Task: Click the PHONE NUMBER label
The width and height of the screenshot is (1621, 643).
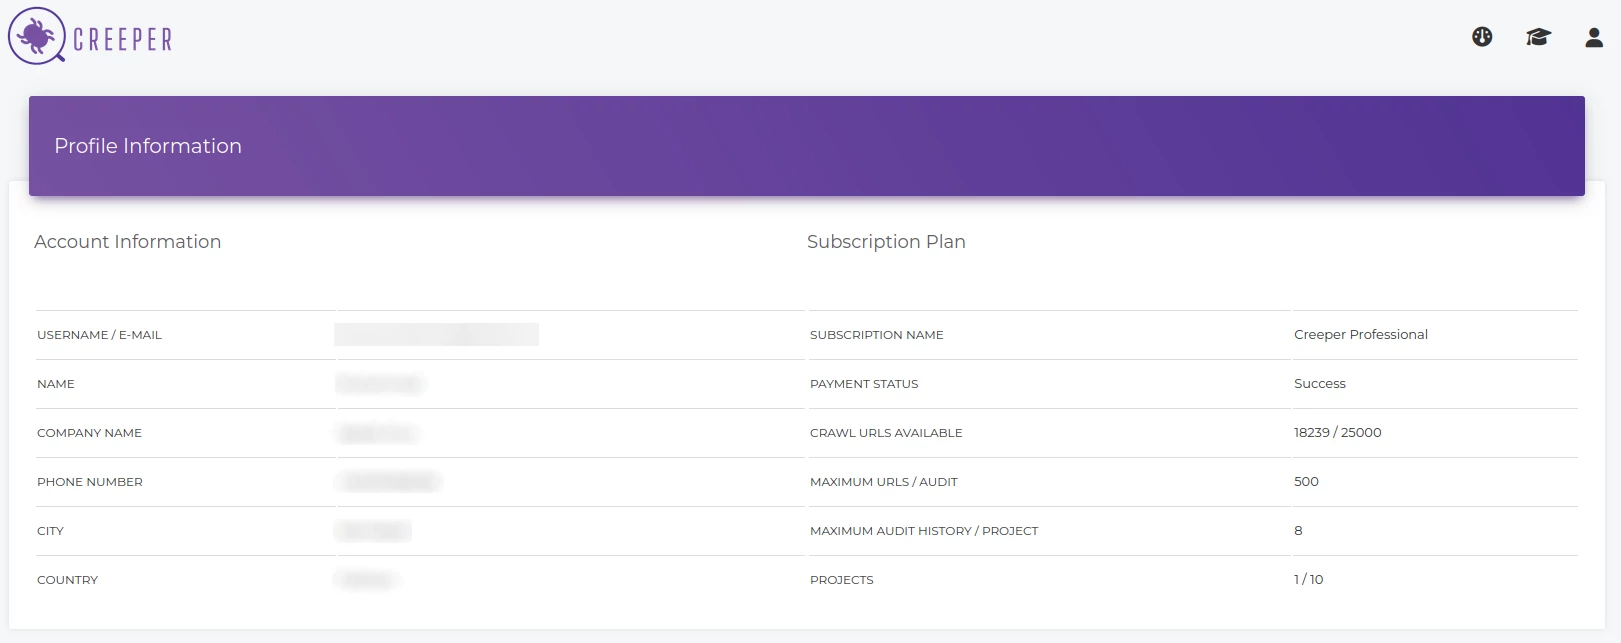Action: pos(90,482)
